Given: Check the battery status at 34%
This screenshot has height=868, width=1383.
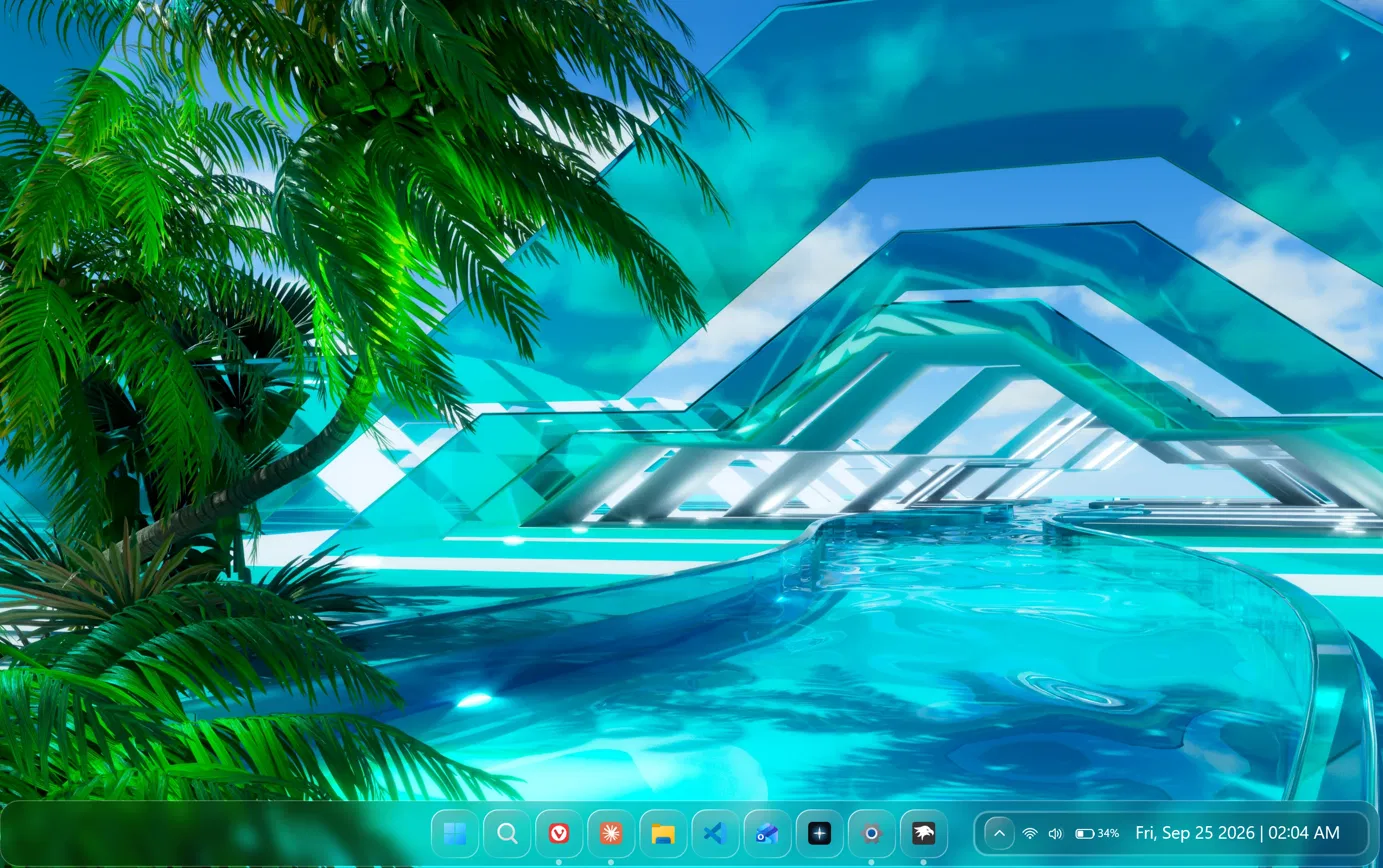Looking at the screenshot, I should click(1097, 833).
